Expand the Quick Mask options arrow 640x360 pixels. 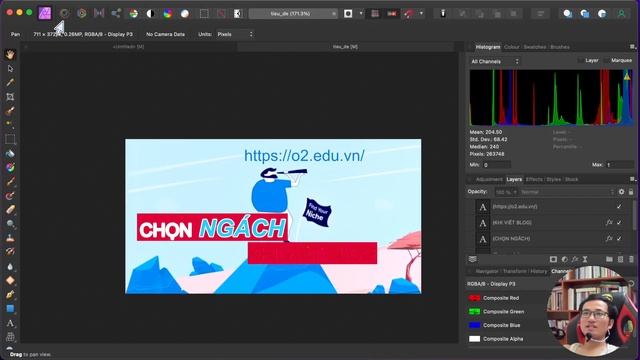[x=361, y=13]
